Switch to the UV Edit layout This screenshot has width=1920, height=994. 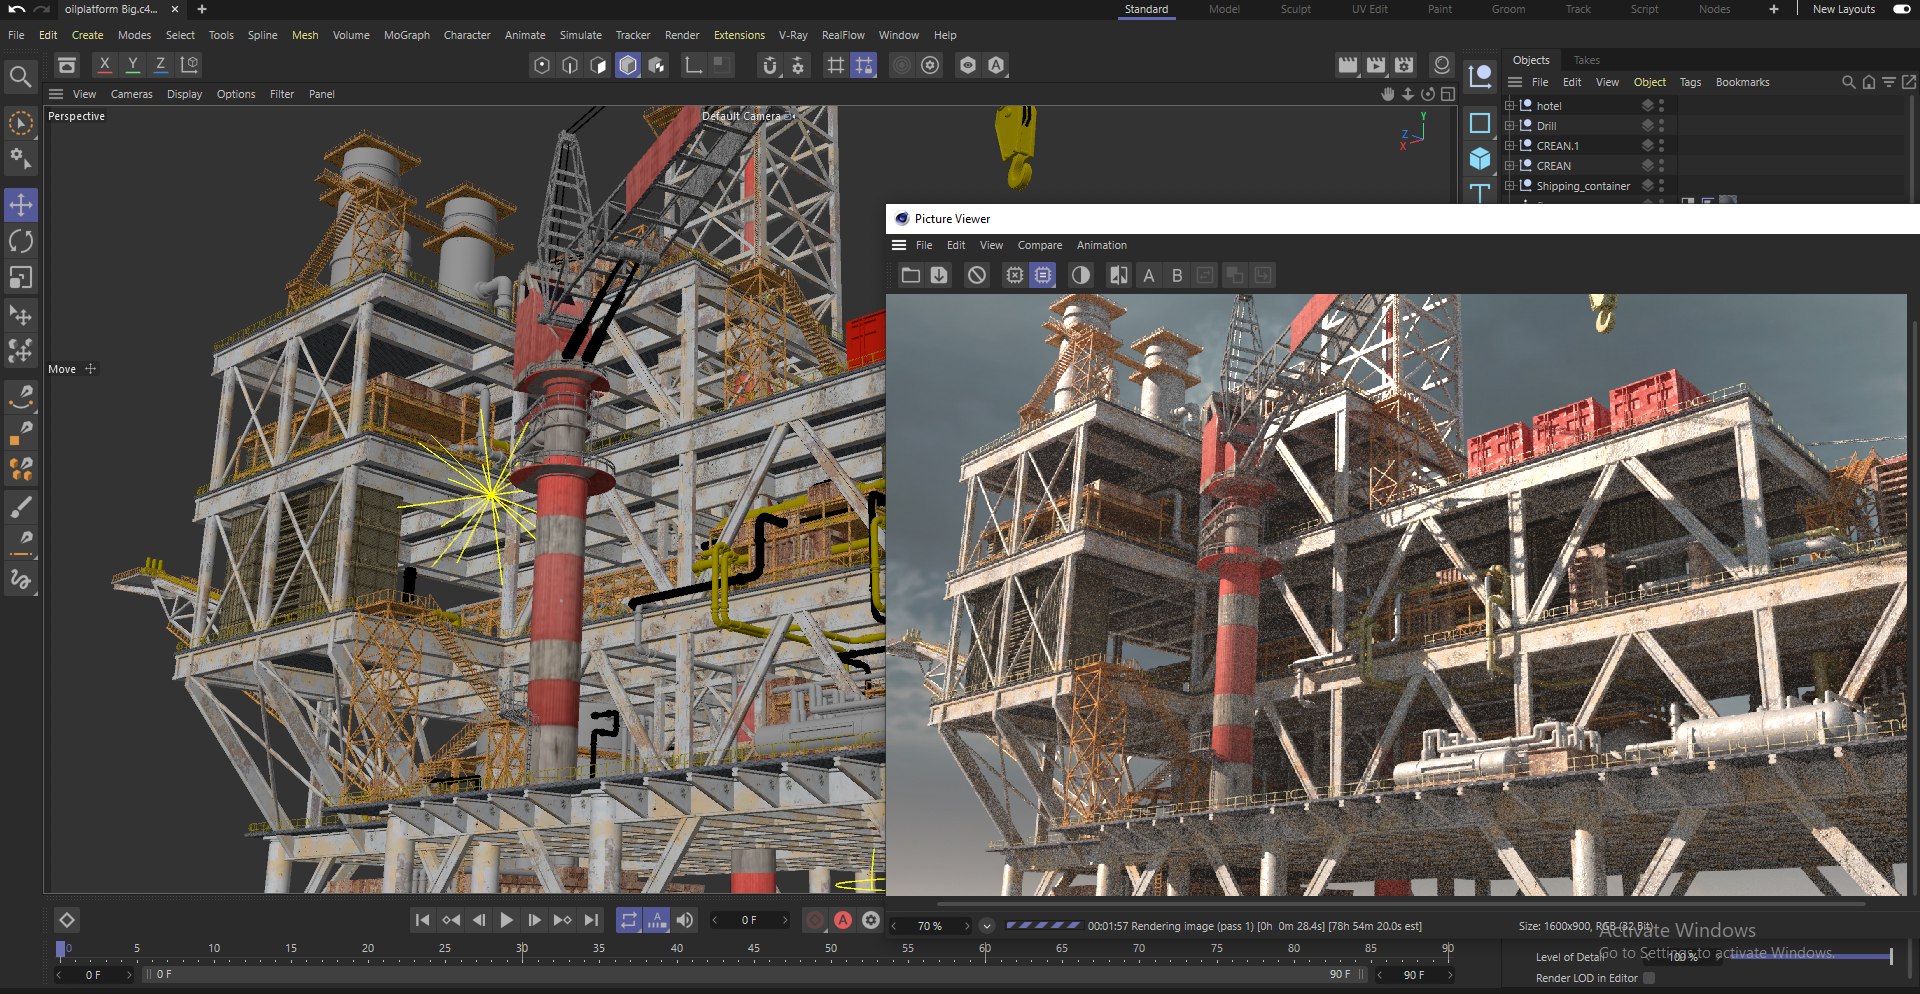[x=1370, y=9]
